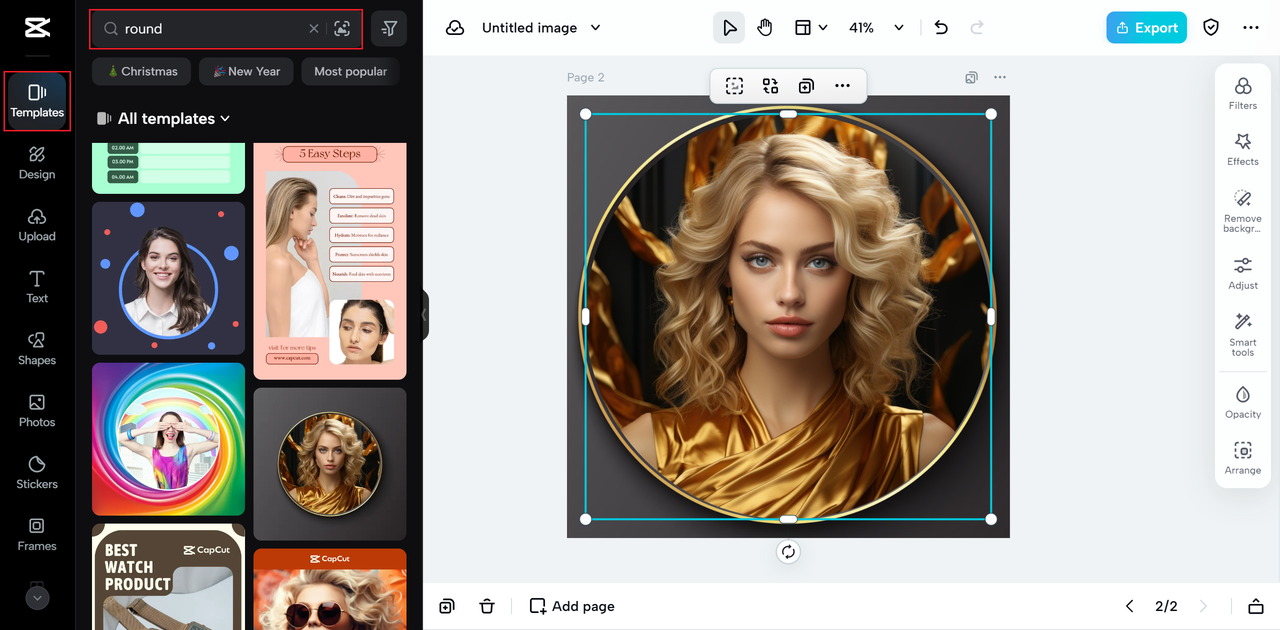
Task: Open the Shapes panel
Action: tap(37, 349)
